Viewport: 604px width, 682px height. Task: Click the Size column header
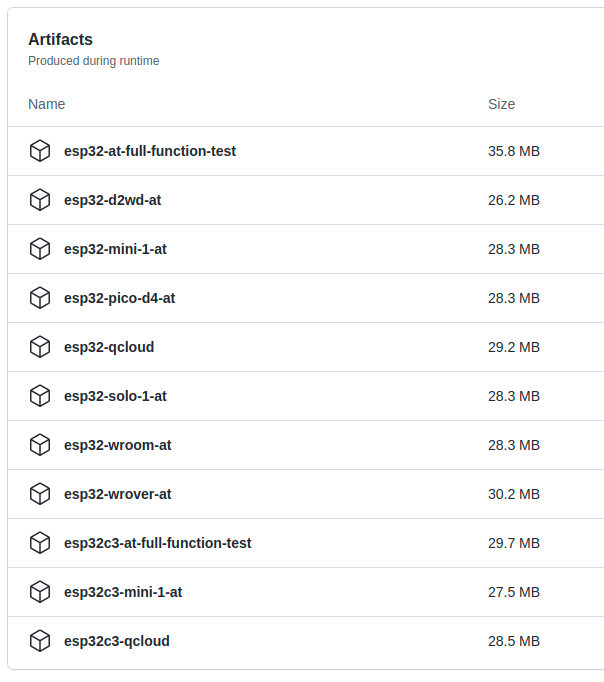point(501,104)
